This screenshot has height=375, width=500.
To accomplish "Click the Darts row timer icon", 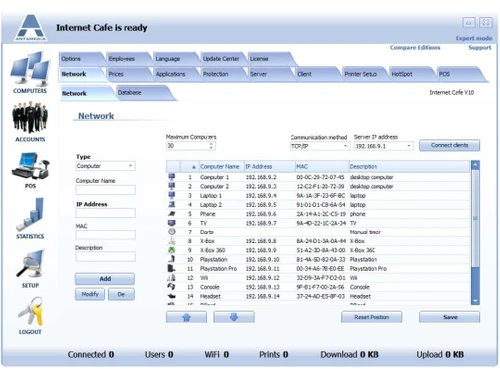I will coord(172,232).
